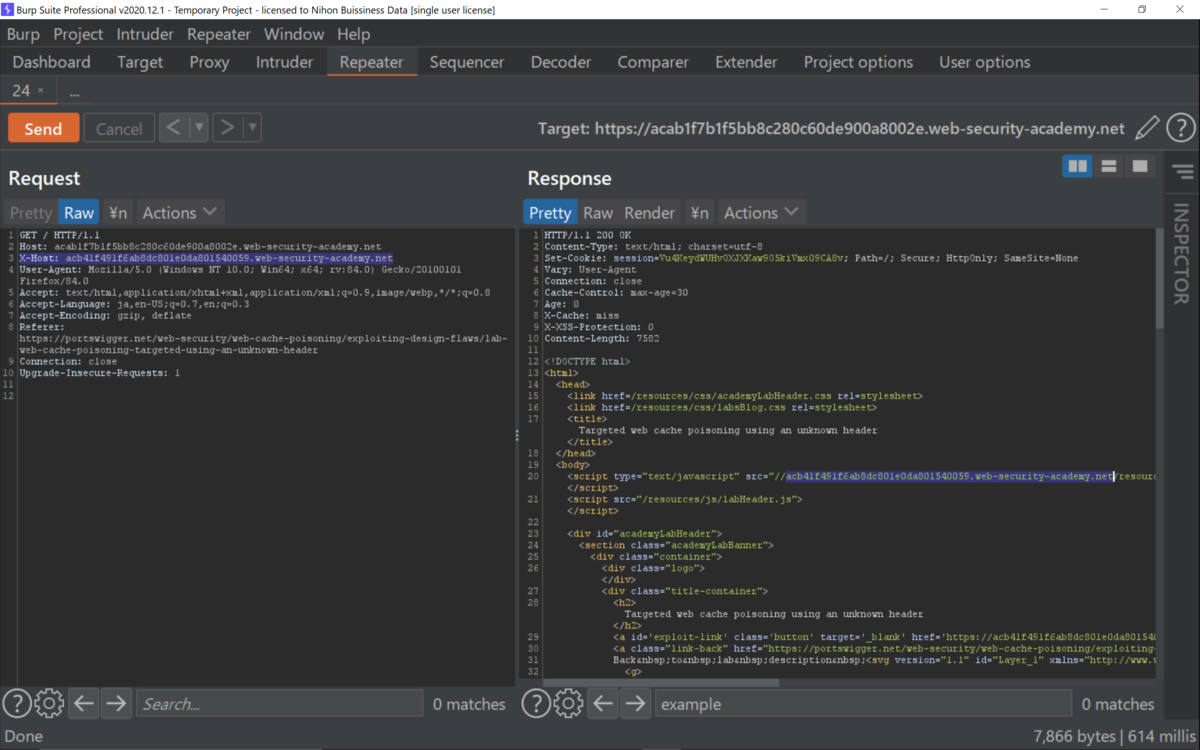
Task: Switch to the Comparer tab
Action: (x=653, y=62)
